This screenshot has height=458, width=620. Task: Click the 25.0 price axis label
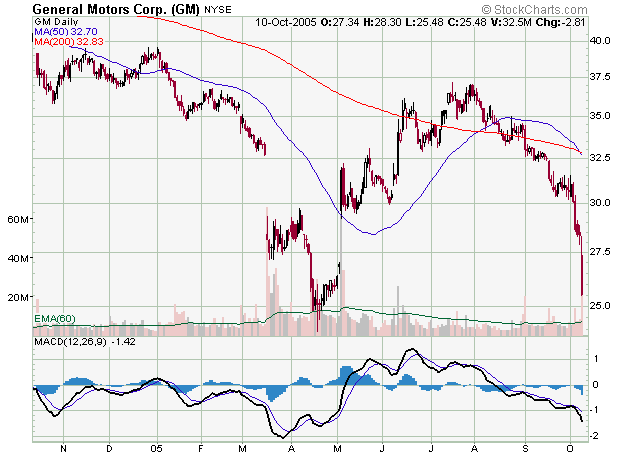click(x=599, y=305)
